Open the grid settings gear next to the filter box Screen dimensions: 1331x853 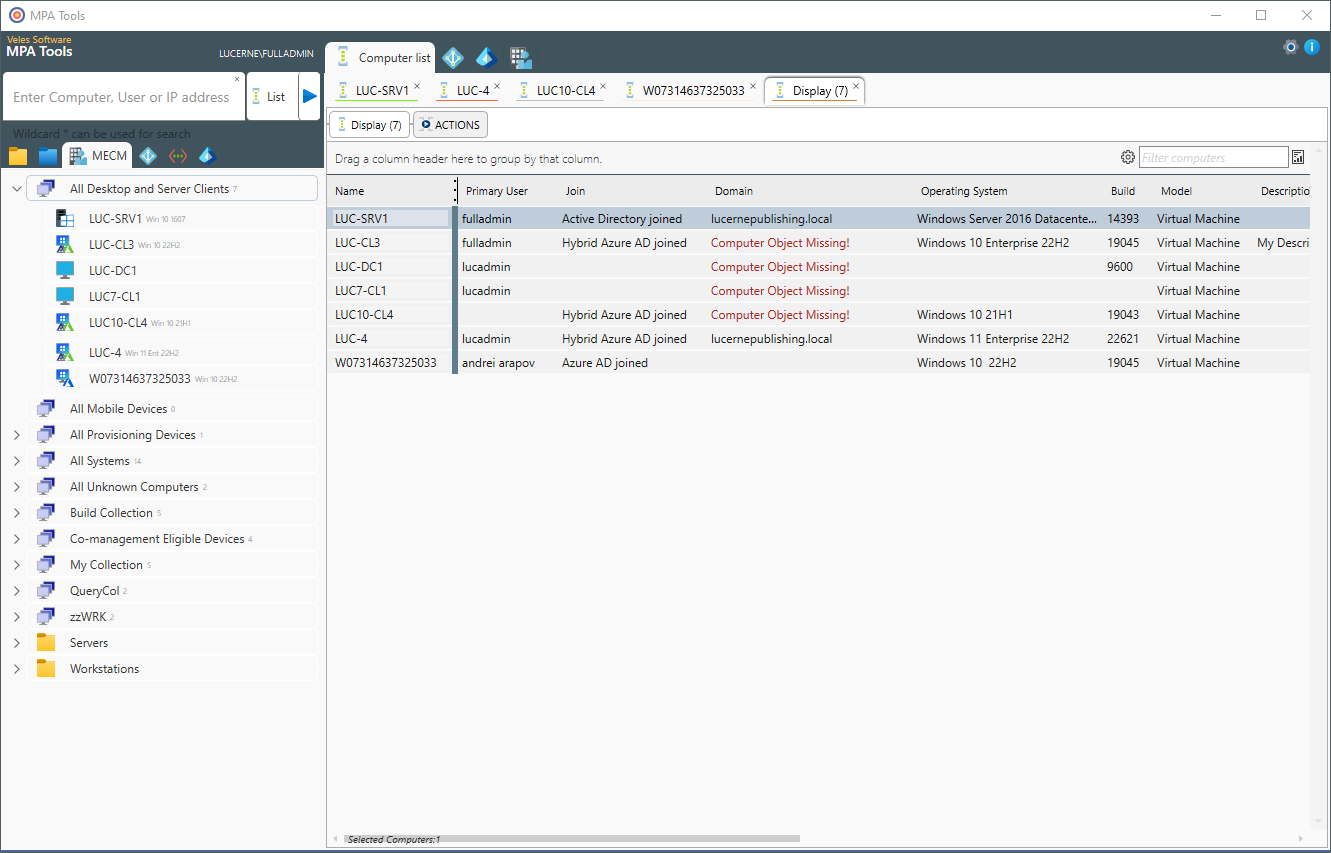[1128, 157]
